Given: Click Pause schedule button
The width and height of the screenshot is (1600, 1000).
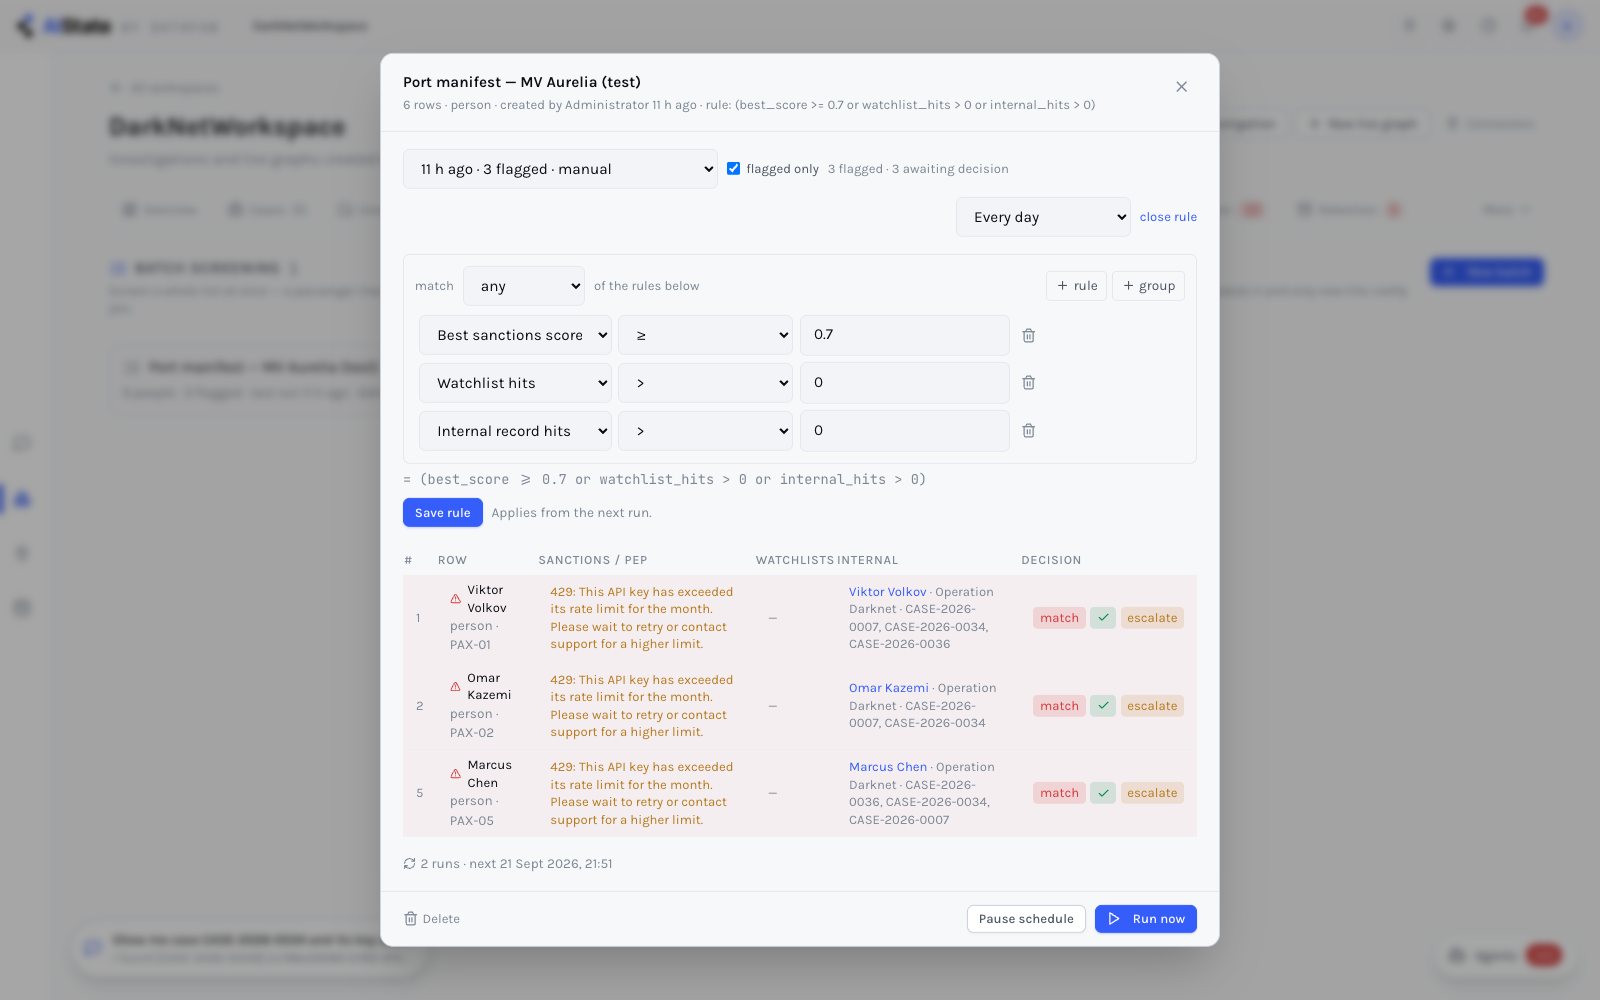Looking at the screenshot, I should [x=1026, y=919].
